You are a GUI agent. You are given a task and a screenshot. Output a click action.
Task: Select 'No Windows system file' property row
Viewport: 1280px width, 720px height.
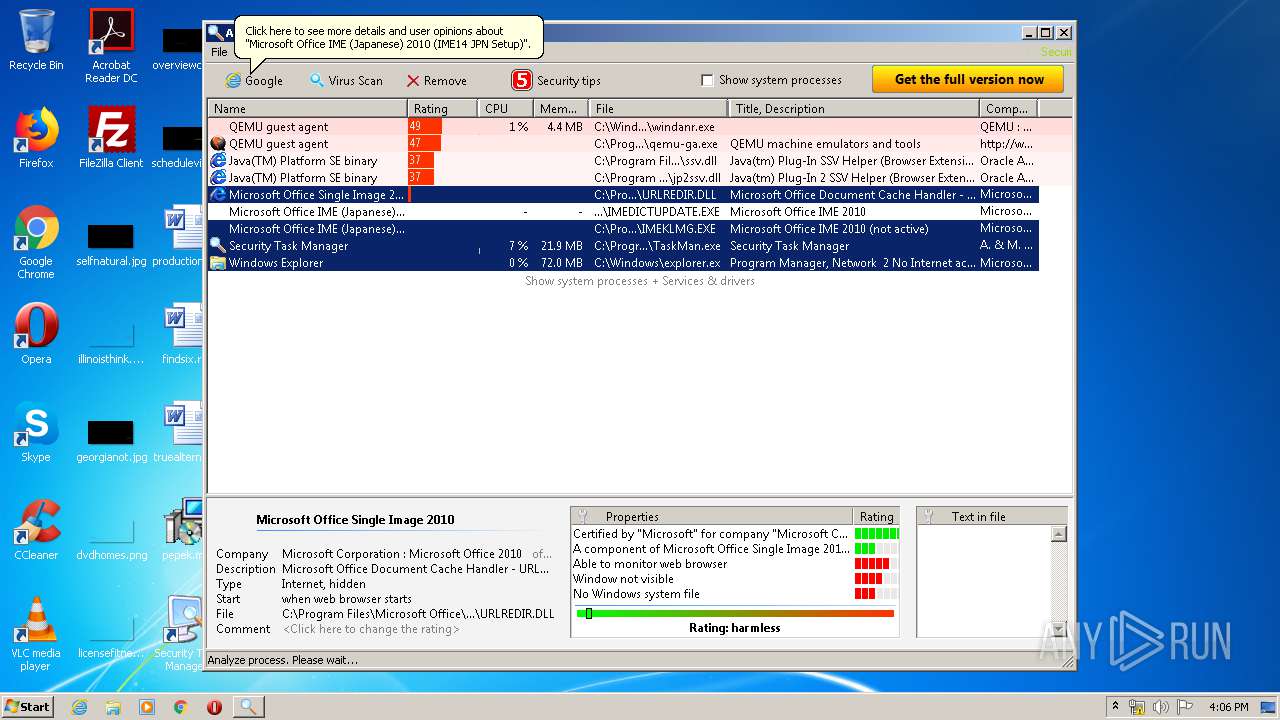pyautogui.click(x=735, y=594)
